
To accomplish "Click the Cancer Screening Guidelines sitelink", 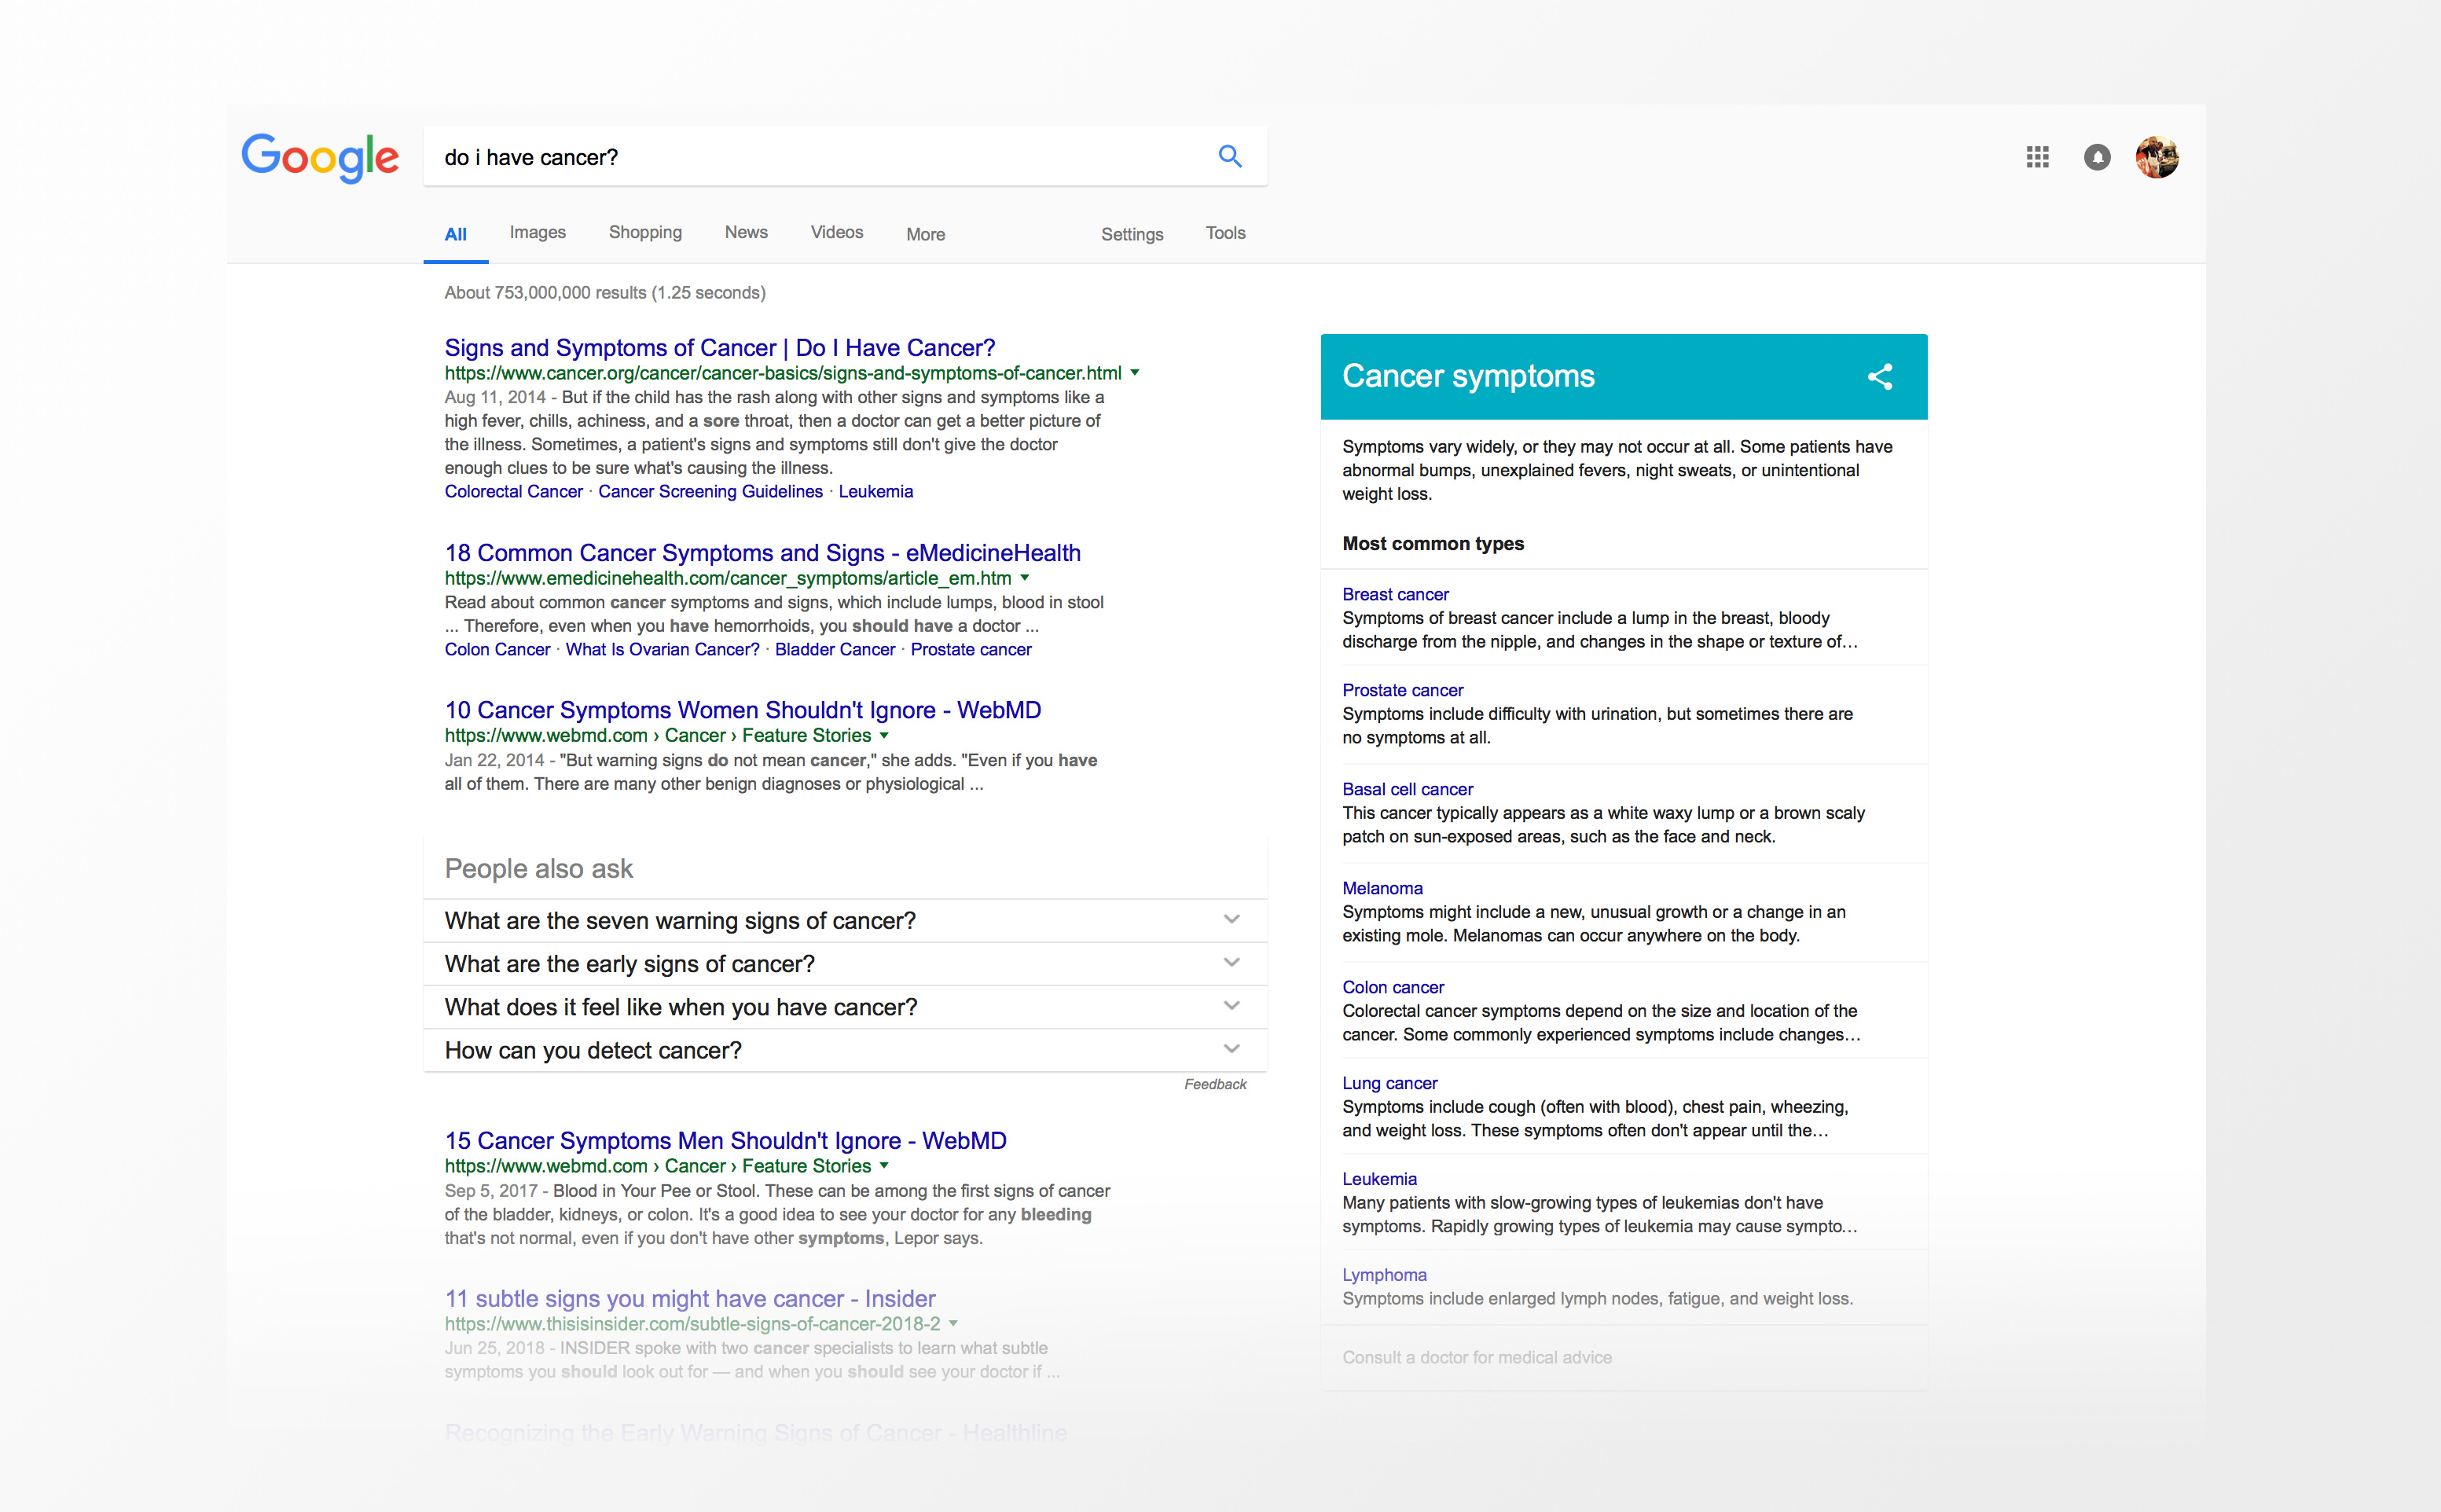I will (710, 491).
